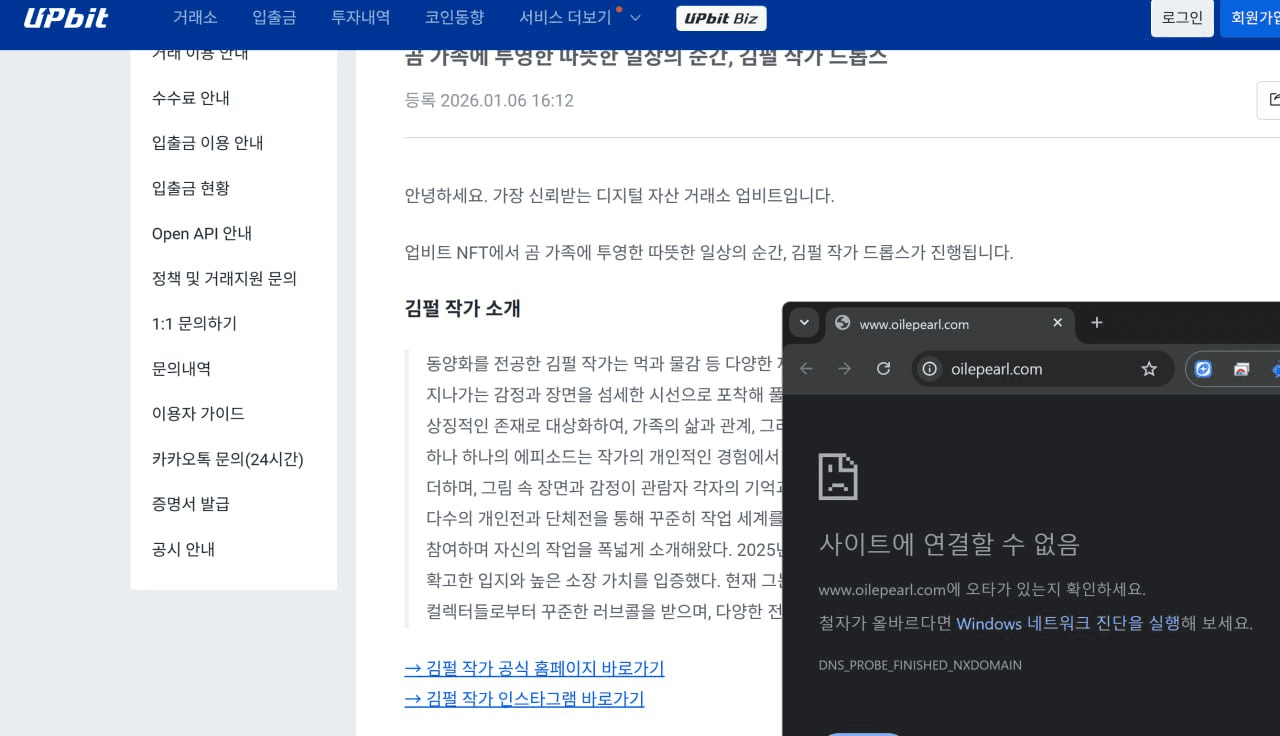This screenshot has width=1280, height=736.
Task: Open the UPbit Biz badge link
Action: click(x=721, y=18)
